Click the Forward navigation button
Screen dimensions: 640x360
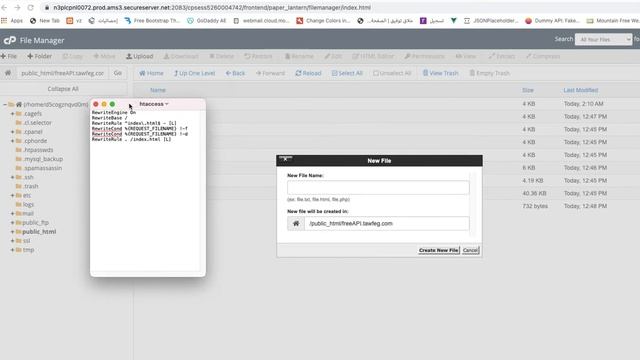coord(270,73)
